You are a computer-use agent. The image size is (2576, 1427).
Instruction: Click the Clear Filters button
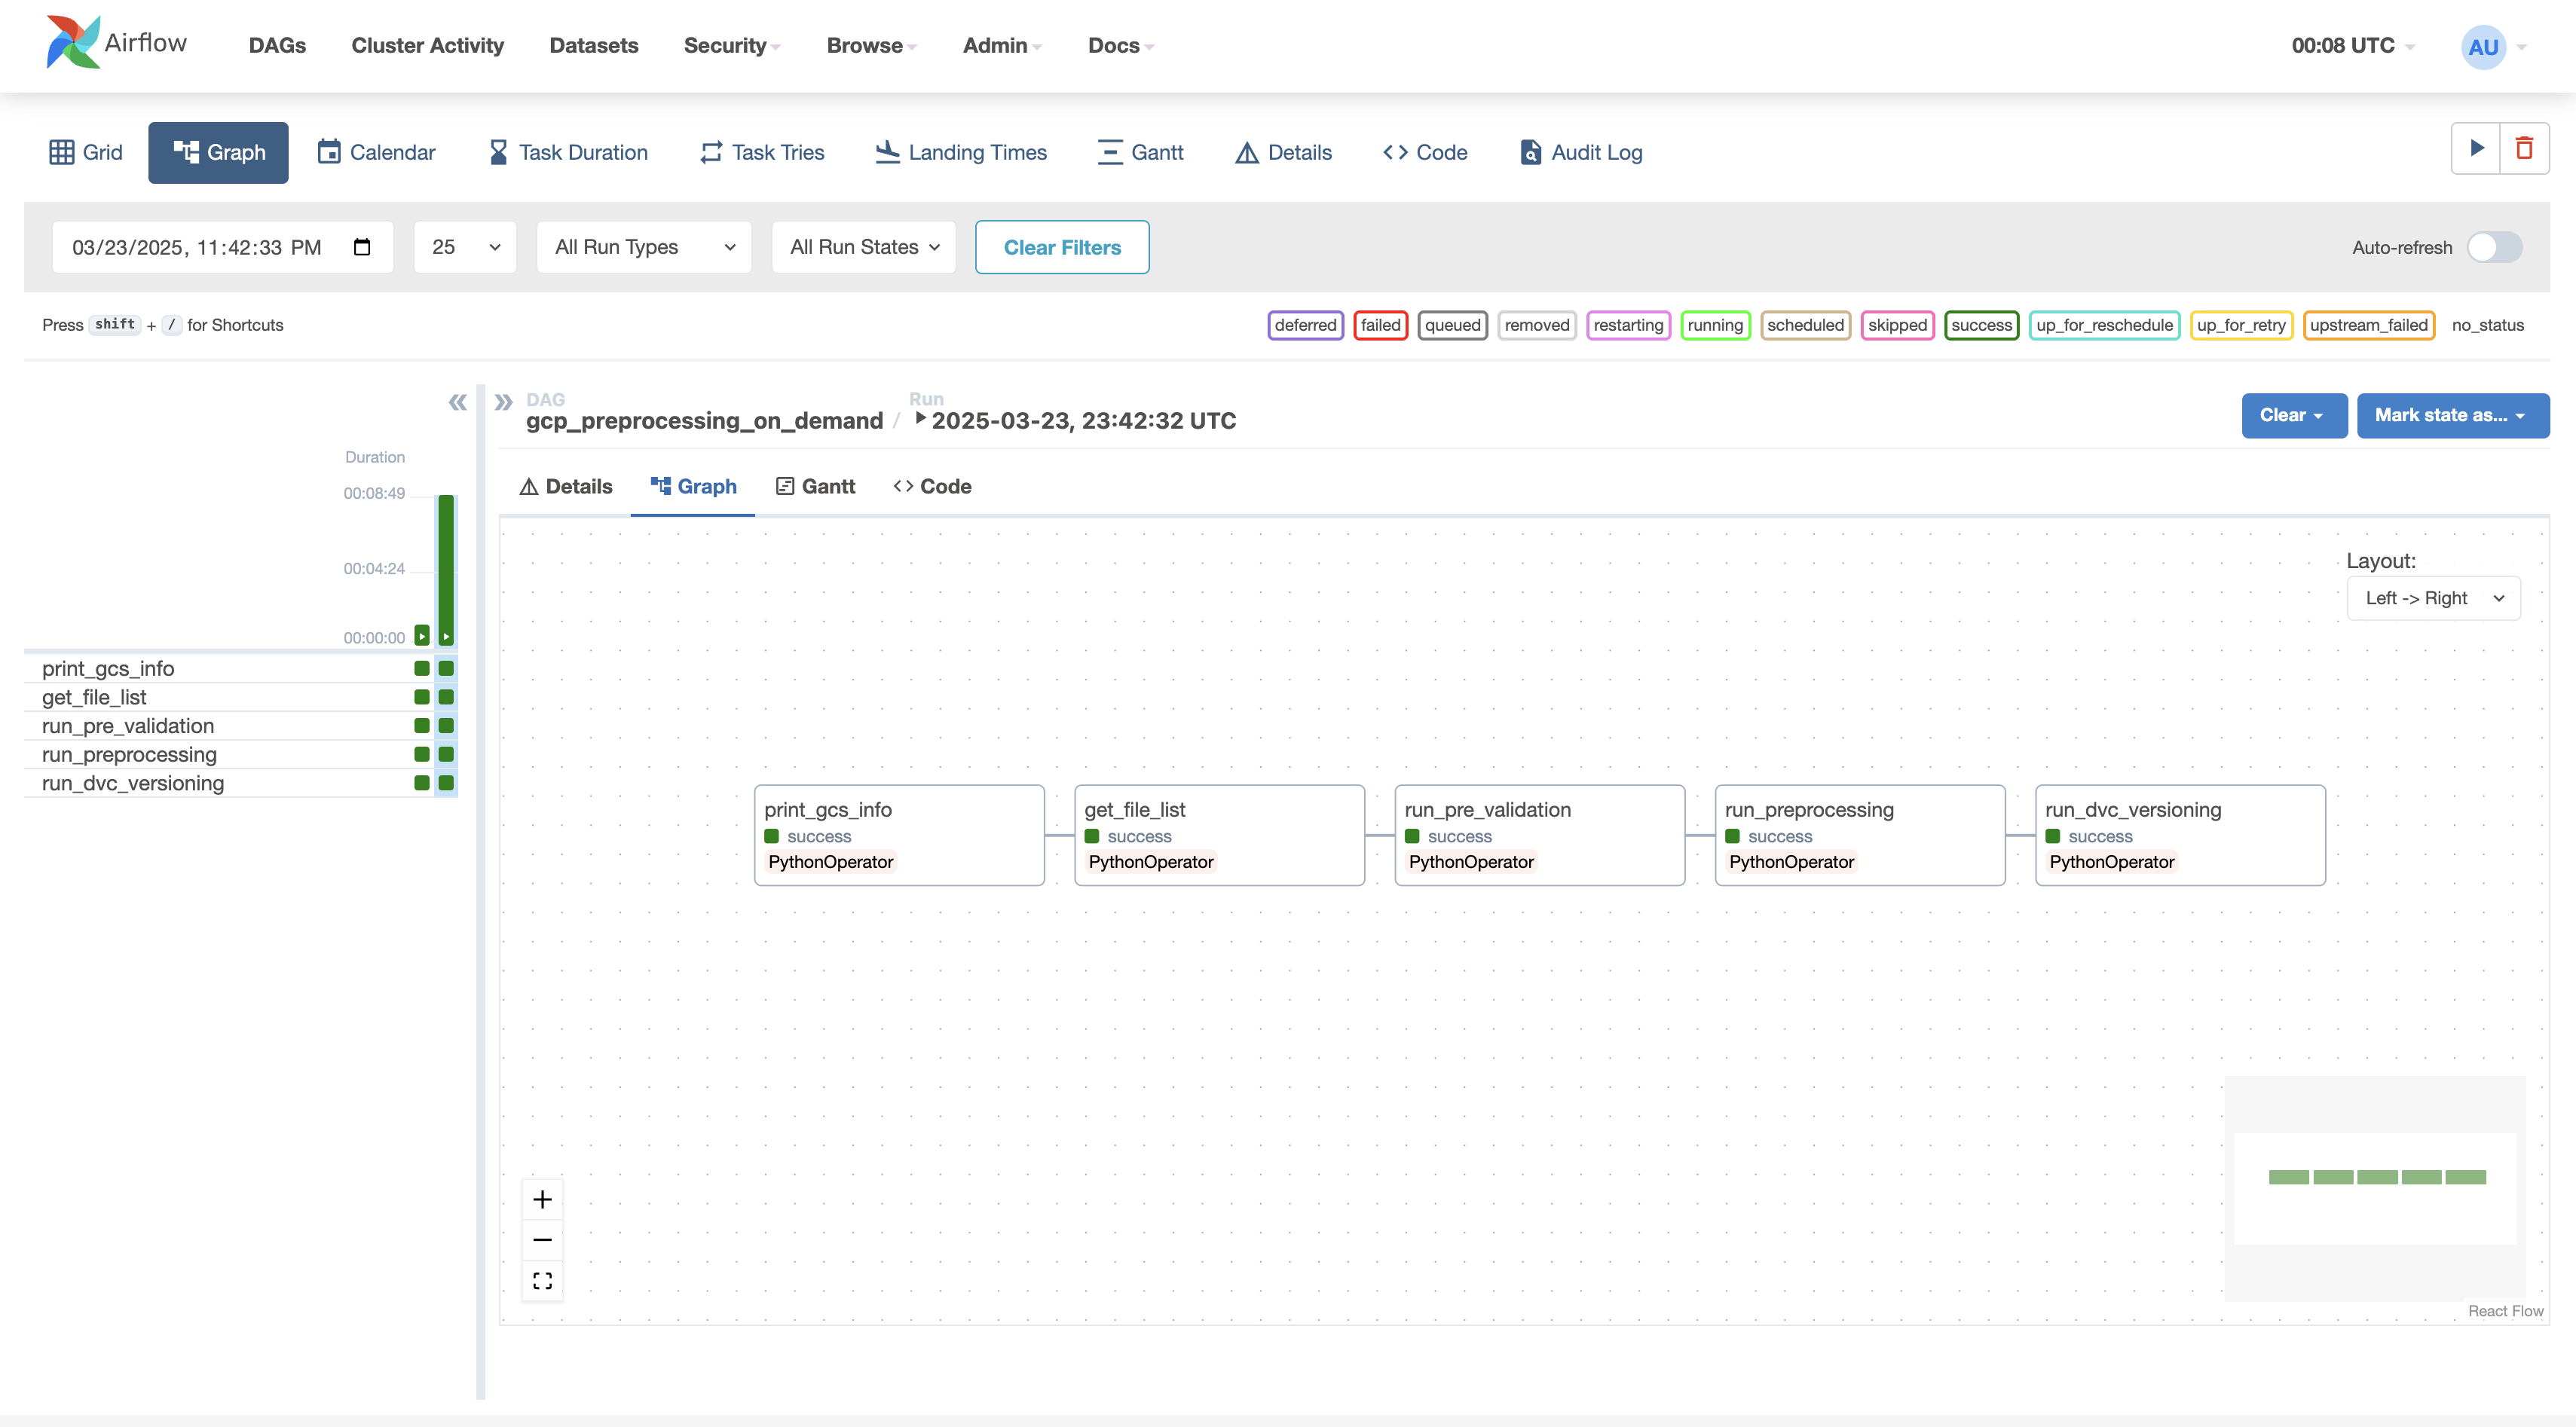1062,247
